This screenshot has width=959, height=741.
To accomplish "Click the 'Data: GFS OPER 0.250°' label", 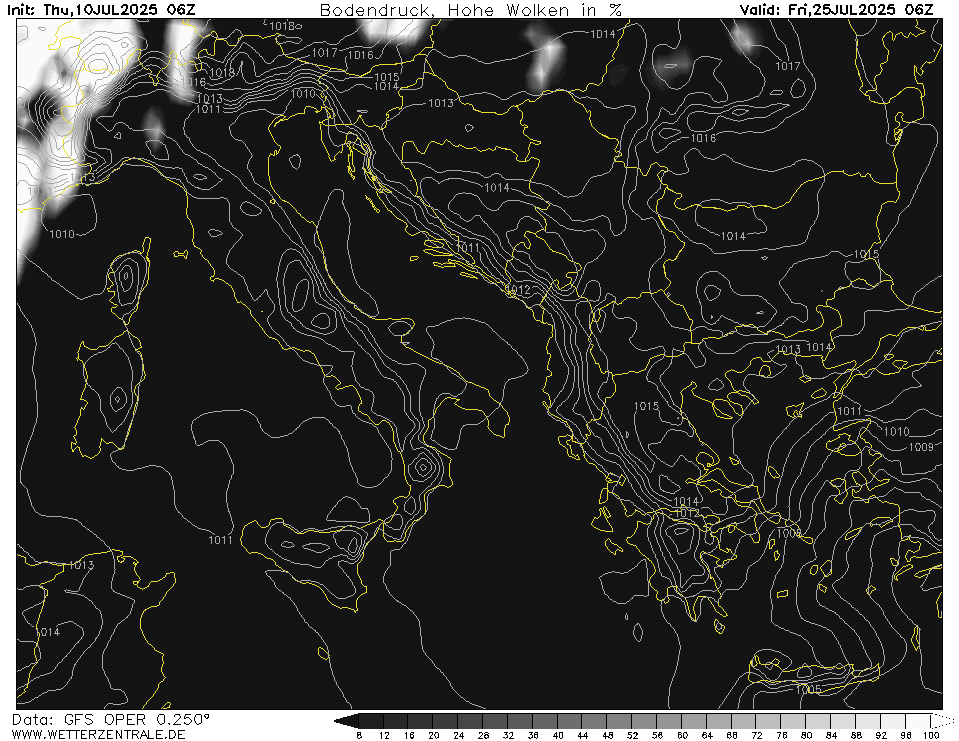I will pos(110,720).
